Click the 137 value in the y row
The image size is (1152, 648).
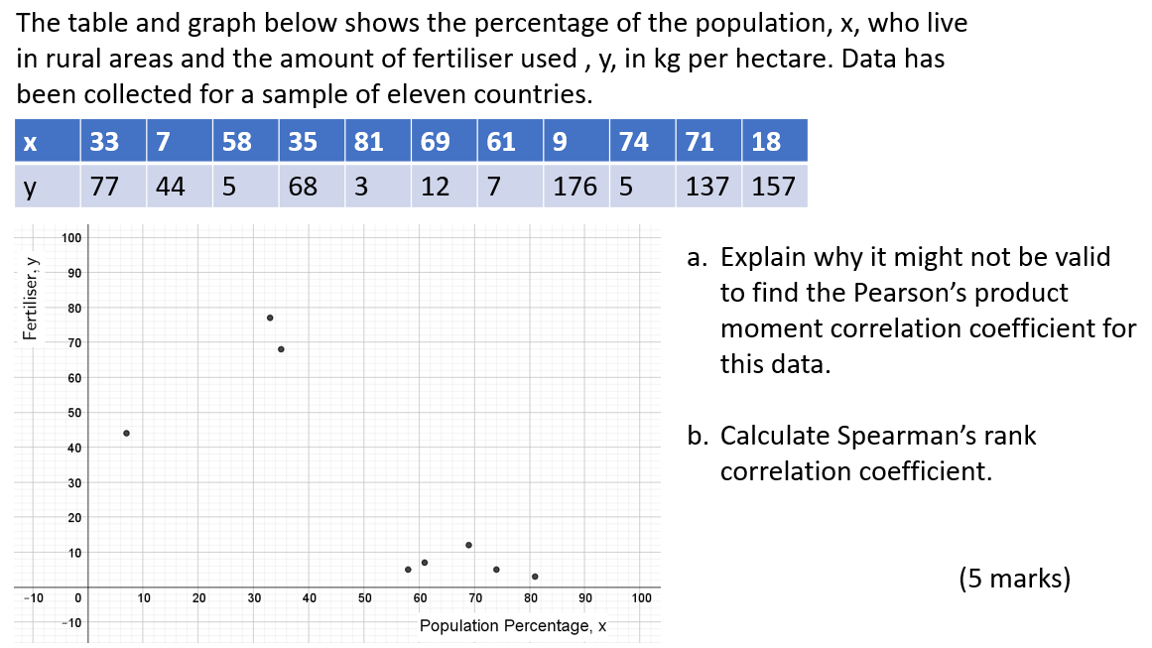point(707,186)
